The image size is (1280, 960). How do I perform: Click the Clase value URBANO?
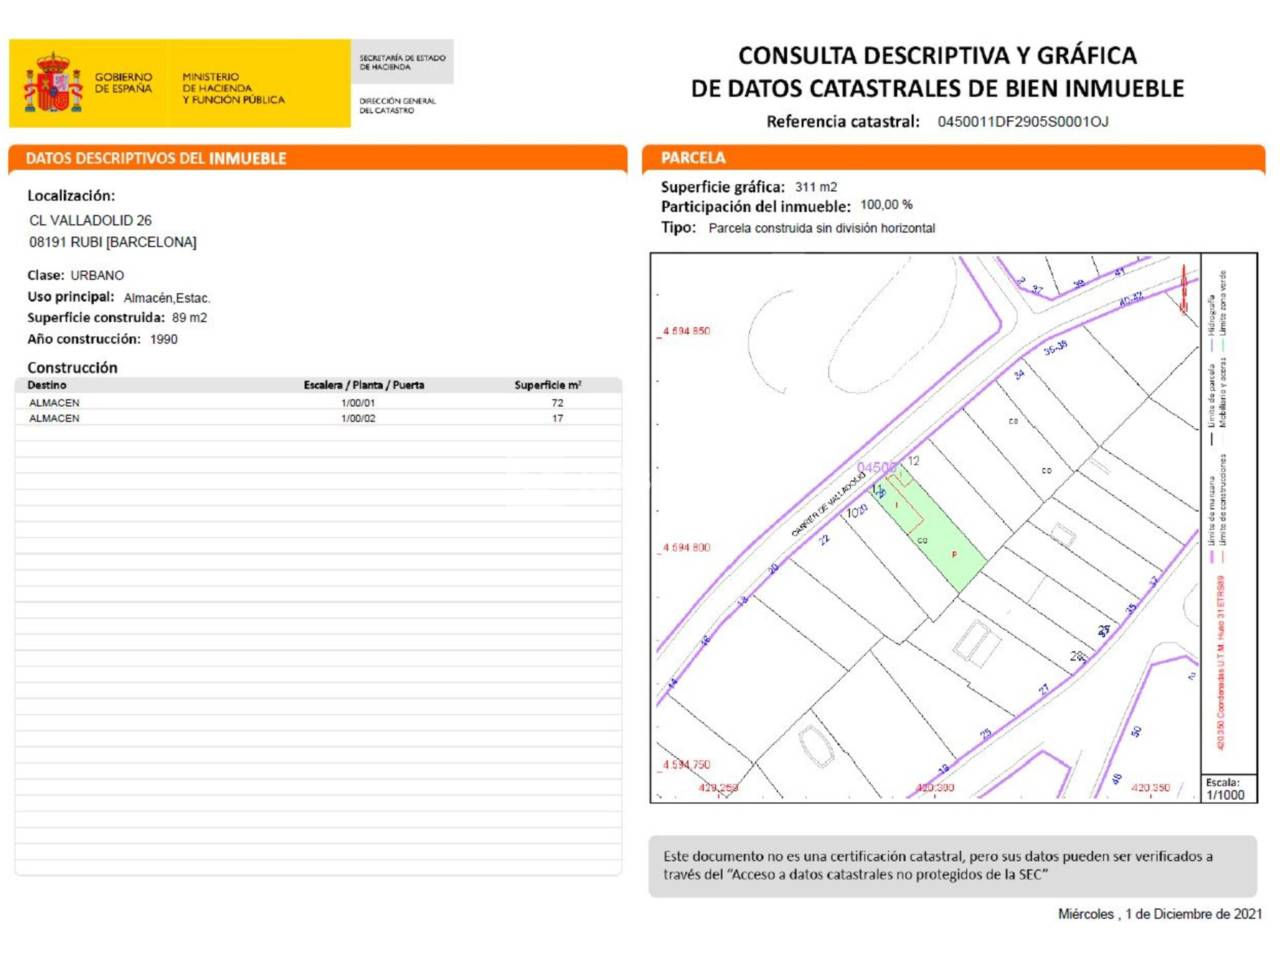[x=97, y=275]
